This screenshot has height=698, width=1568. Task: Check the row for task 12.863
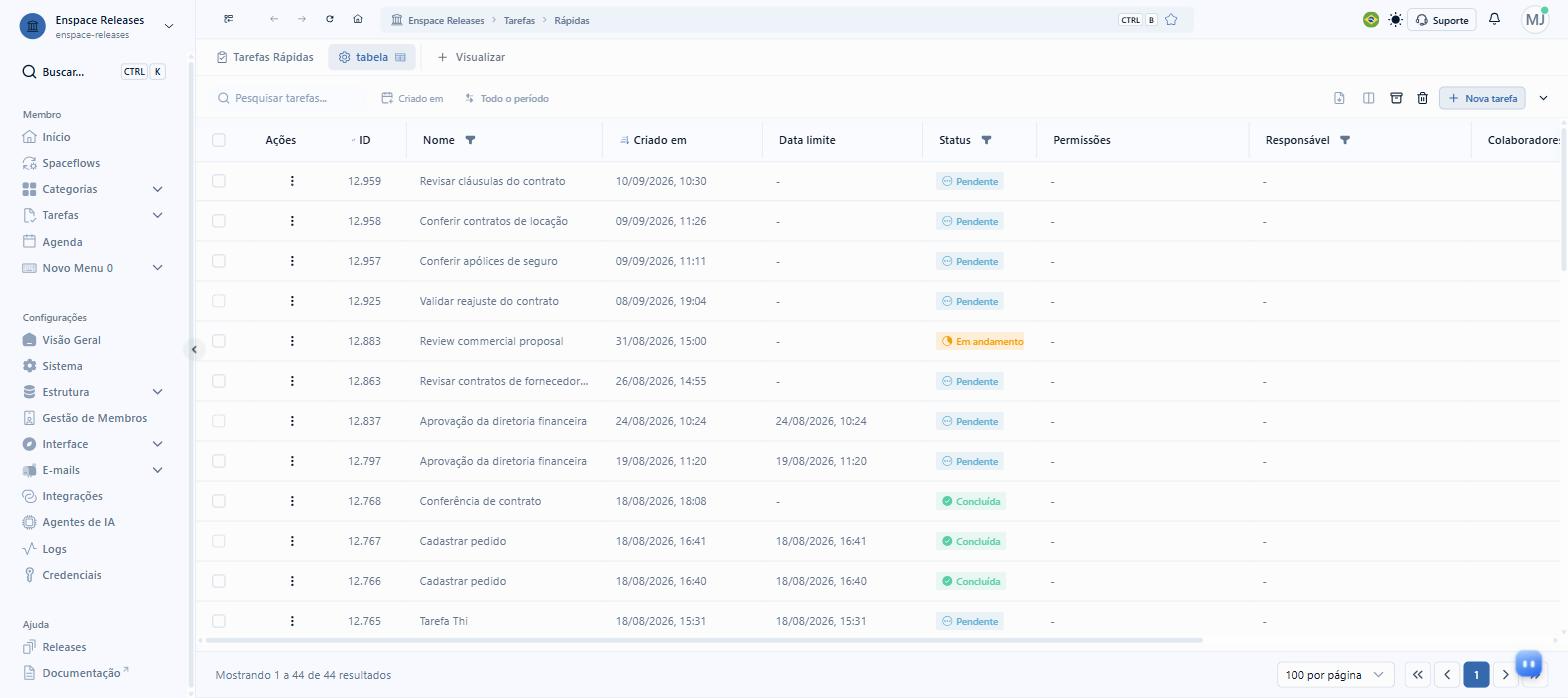pos(219,381)
